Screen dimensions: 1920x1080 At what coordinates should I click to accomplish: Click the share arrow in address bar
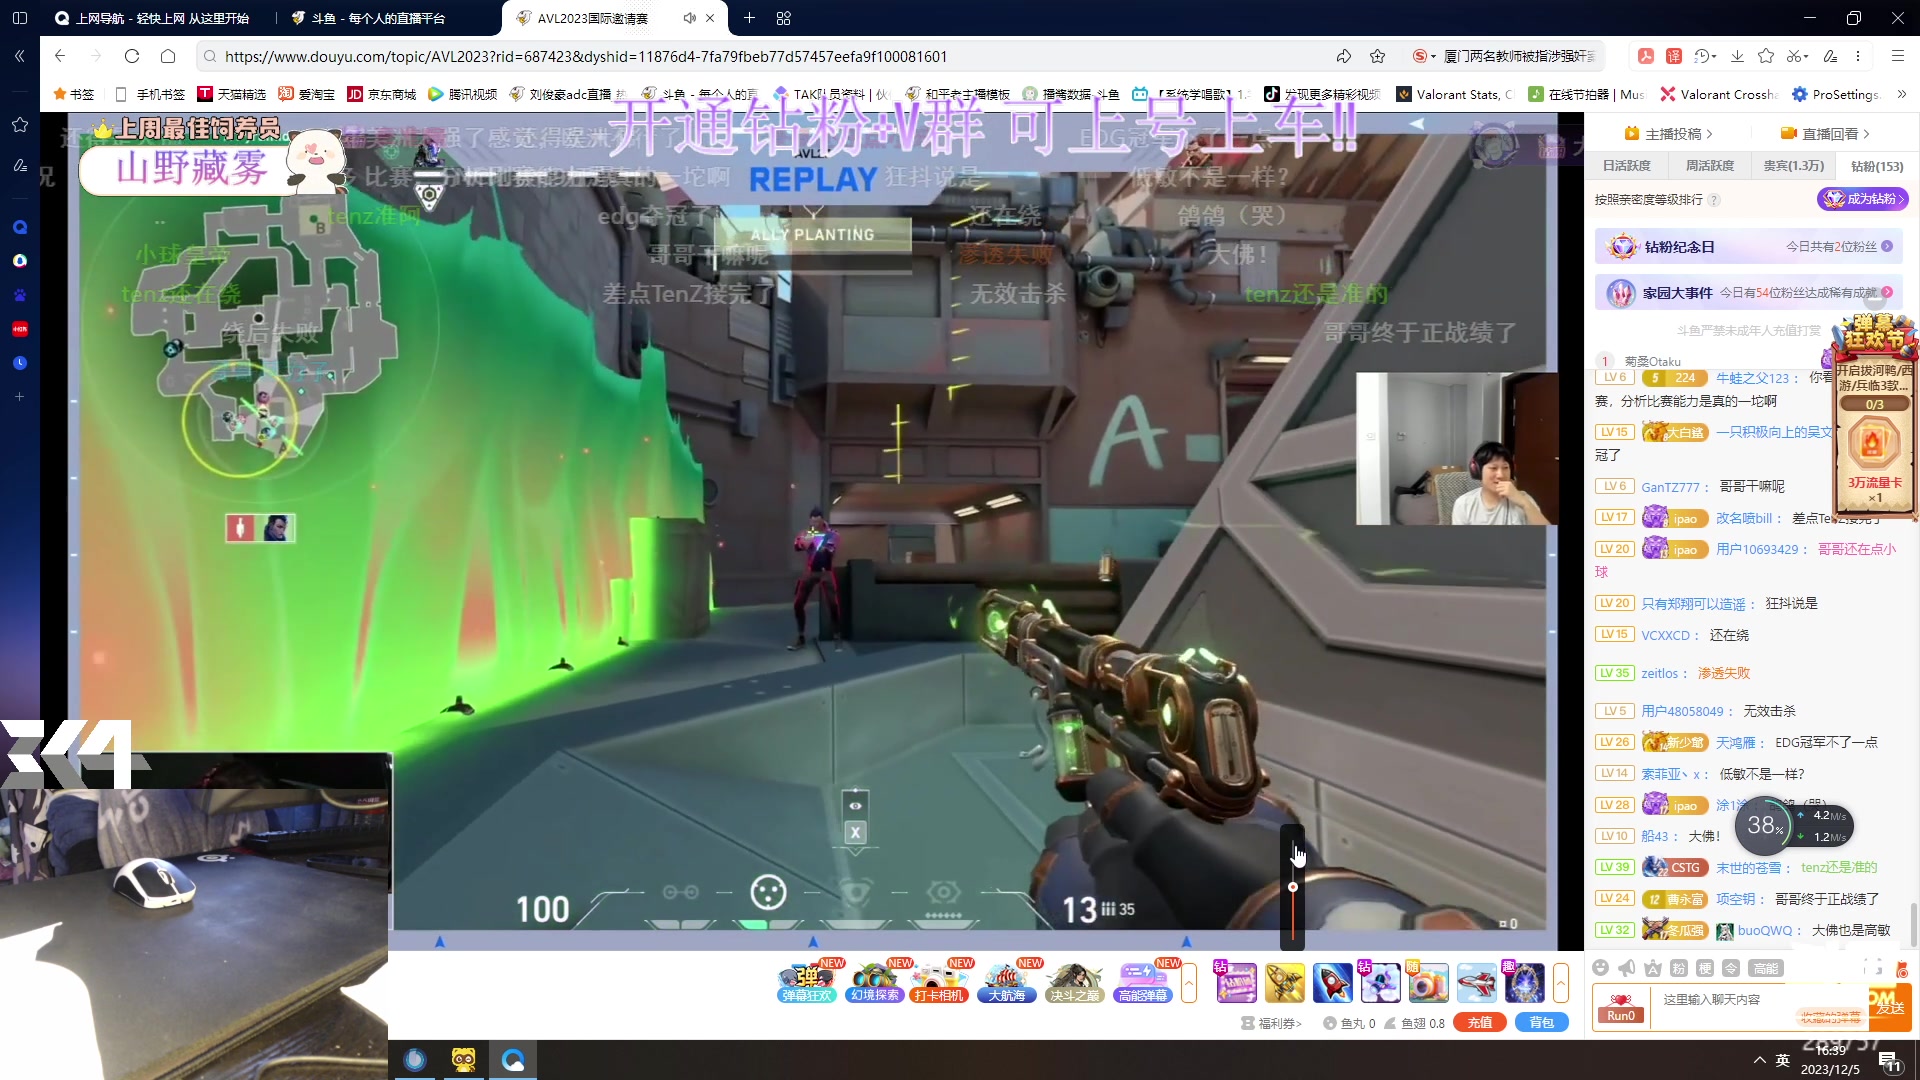click(x=1343, y=56)
